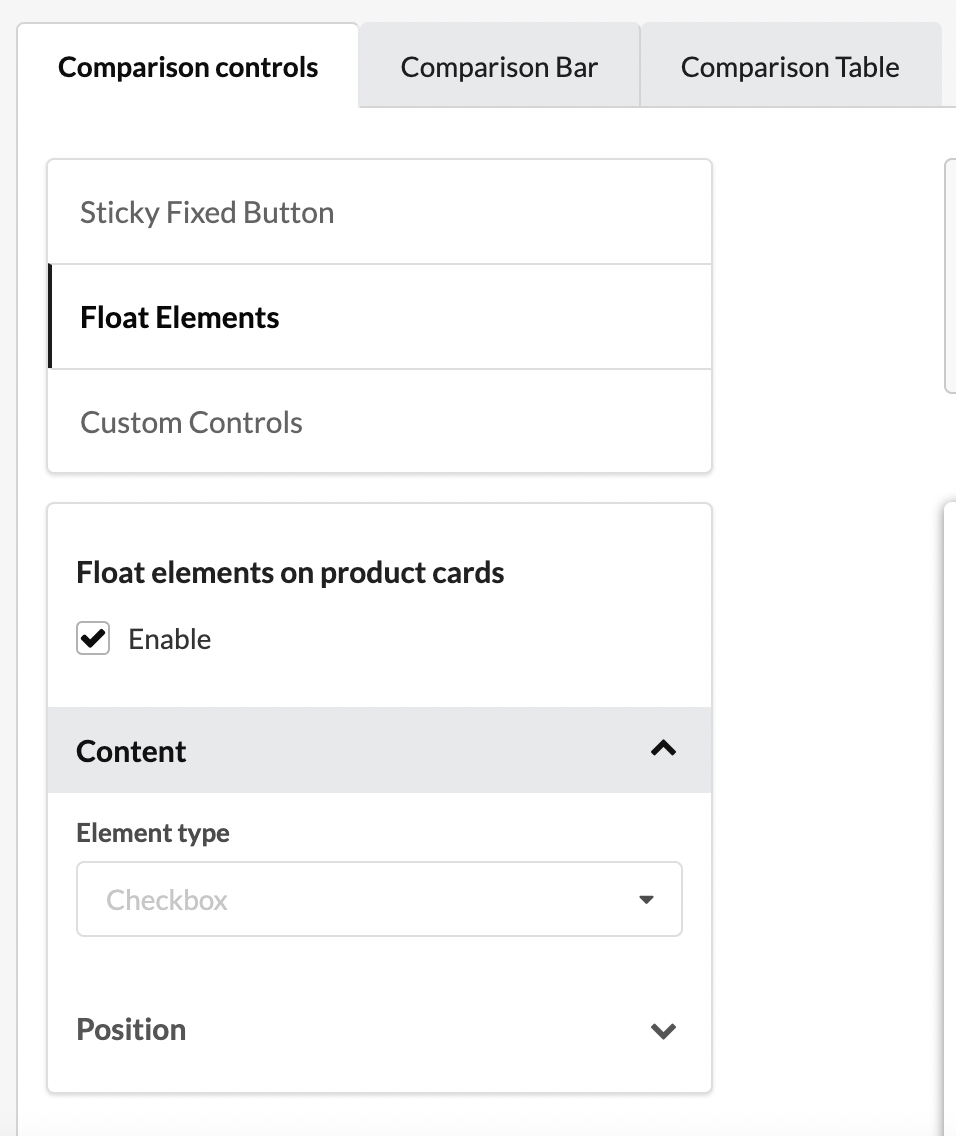
Task: Collapse Content section using the up chevron
Action: 663,748
